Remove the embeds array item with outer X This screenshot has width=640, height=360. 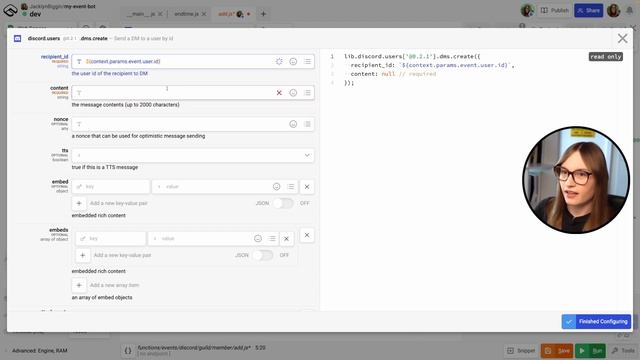pos(307,235)
